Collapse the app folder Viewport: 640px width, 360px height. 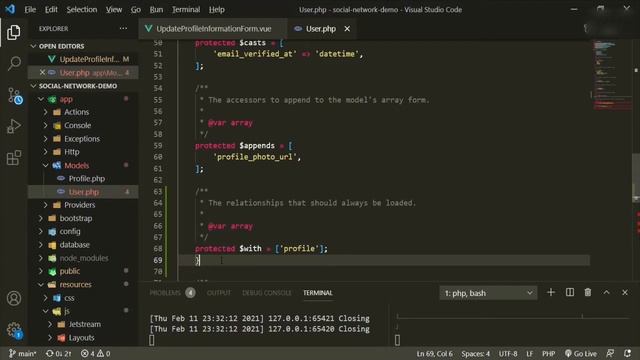(41, 99)
